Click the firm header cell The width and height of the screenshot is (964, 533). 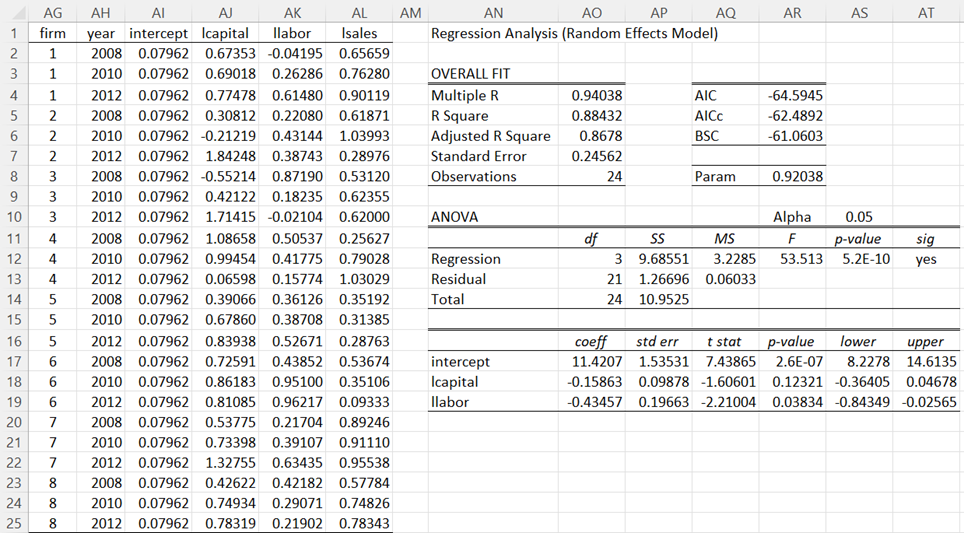(x=52, y=33)
